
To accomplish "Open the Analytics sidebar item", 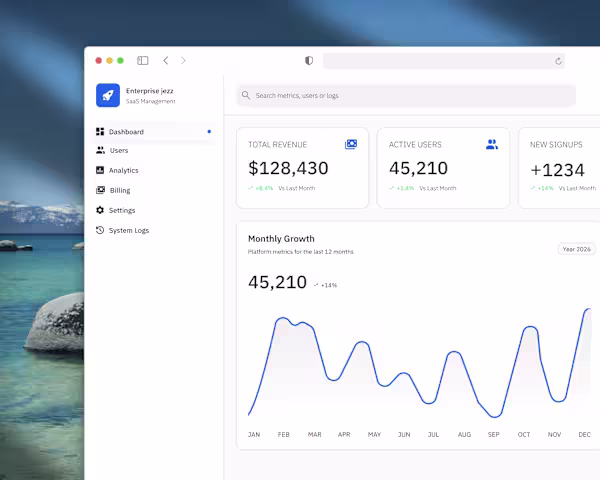I will 154,170.
